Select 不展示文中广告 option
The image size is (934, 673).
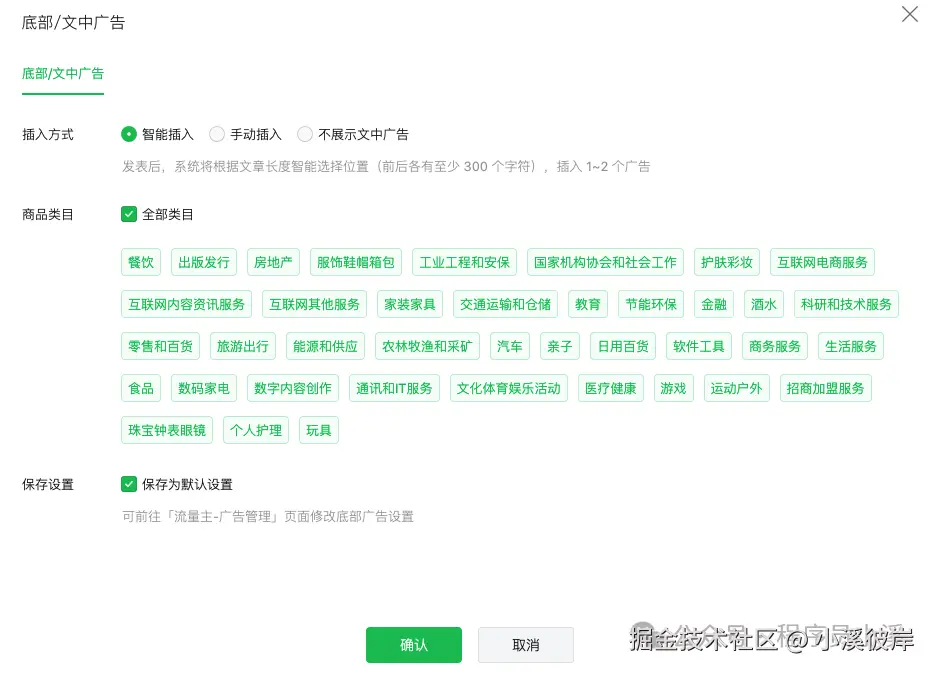tap(304, 134)
